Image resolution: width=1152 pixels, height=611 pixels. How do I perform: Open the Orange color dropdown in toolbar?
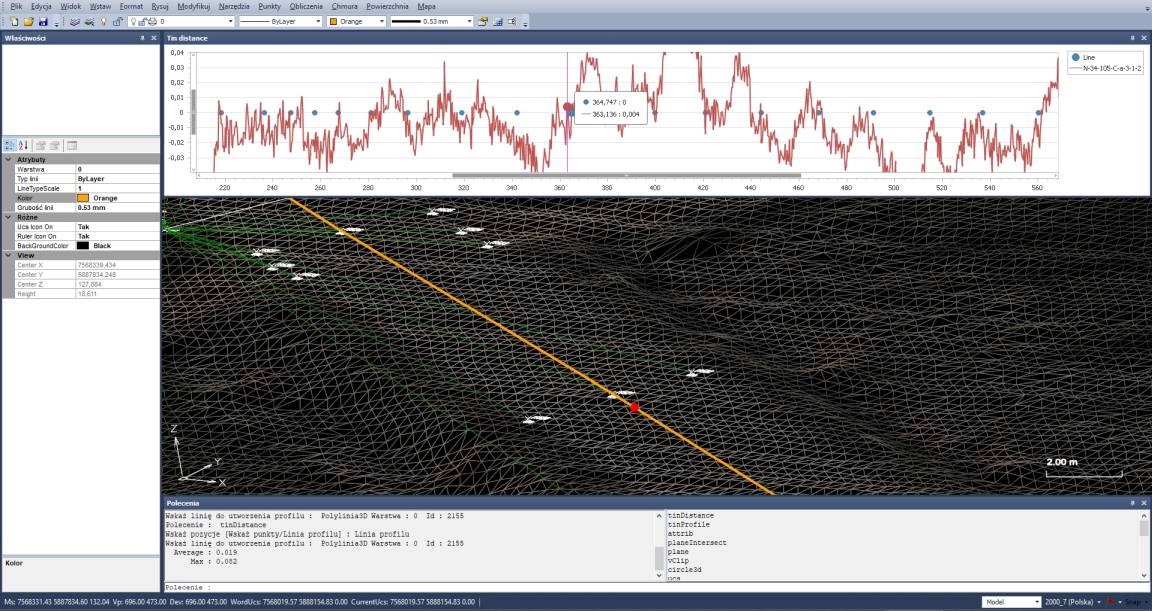click(x=381, y=21)
